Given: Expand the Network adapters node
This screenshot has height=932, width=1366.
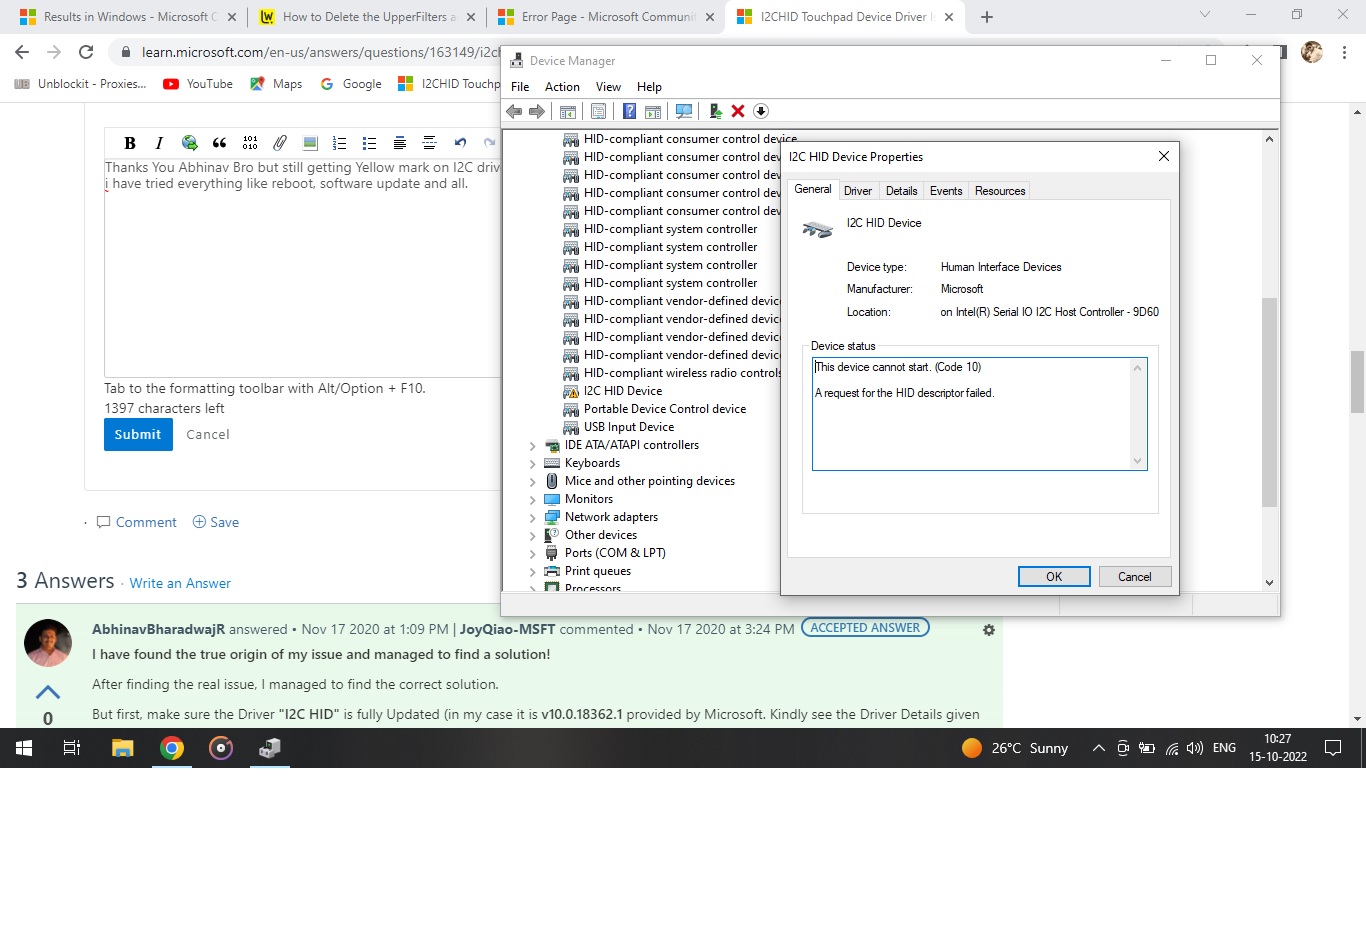Looking at the screenshot, I should point(532,518).
